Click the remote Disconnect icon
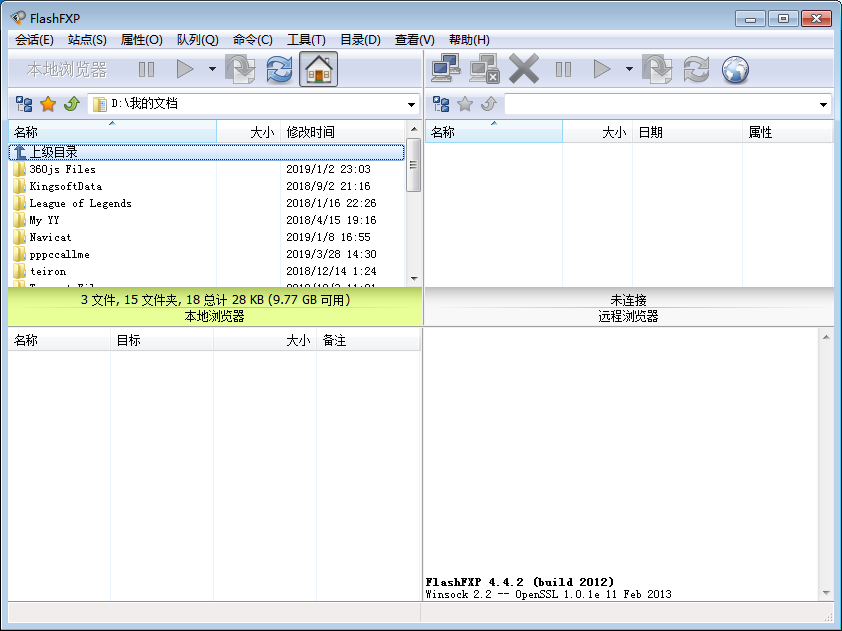The width and height of the screenshot is (842, 631). click(484, 69)
